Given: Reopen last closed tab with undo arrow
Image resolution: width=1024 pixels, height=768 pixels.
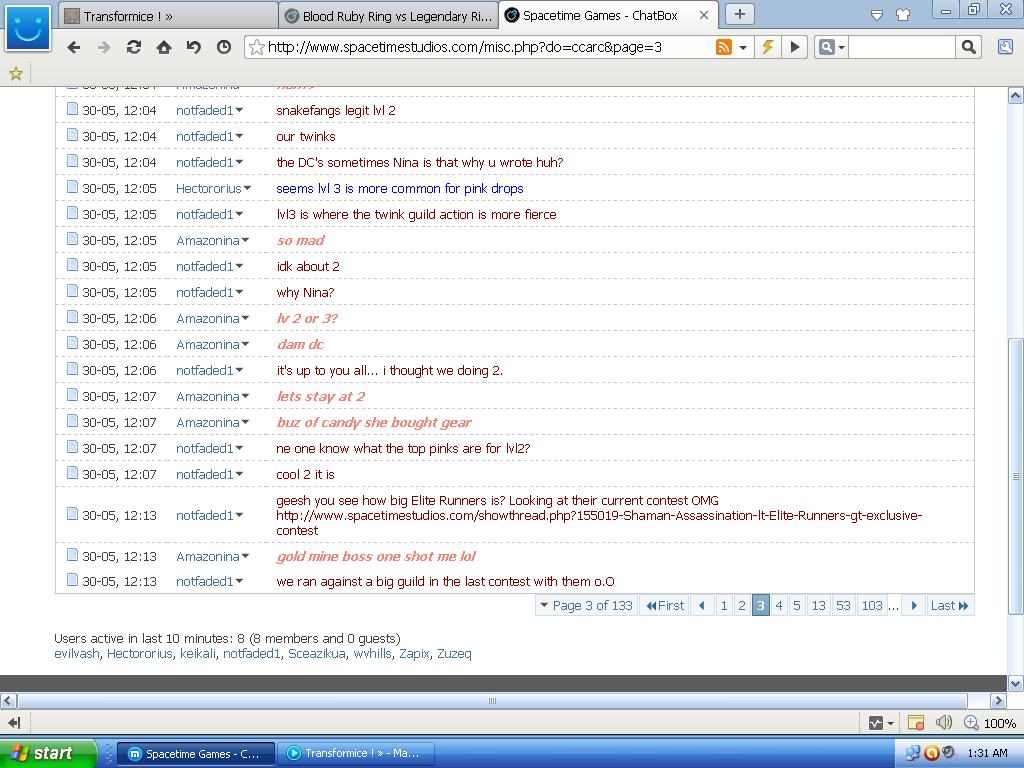Looking at the screenshot, I should [194, 47].
